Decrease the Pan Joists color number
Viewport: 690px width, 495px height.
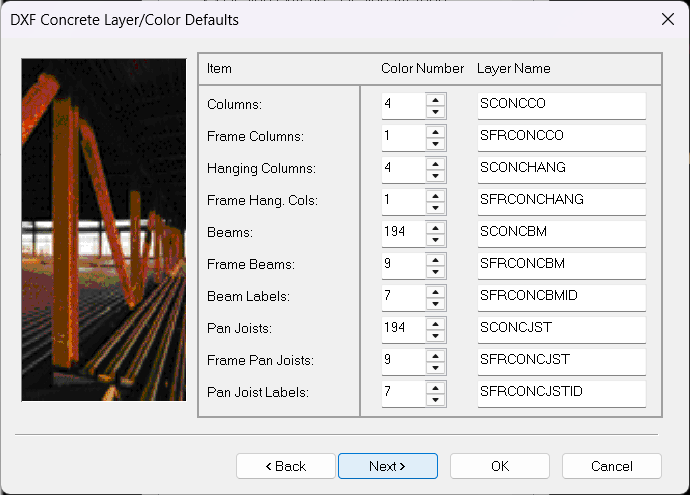click(x=435, y=335)
